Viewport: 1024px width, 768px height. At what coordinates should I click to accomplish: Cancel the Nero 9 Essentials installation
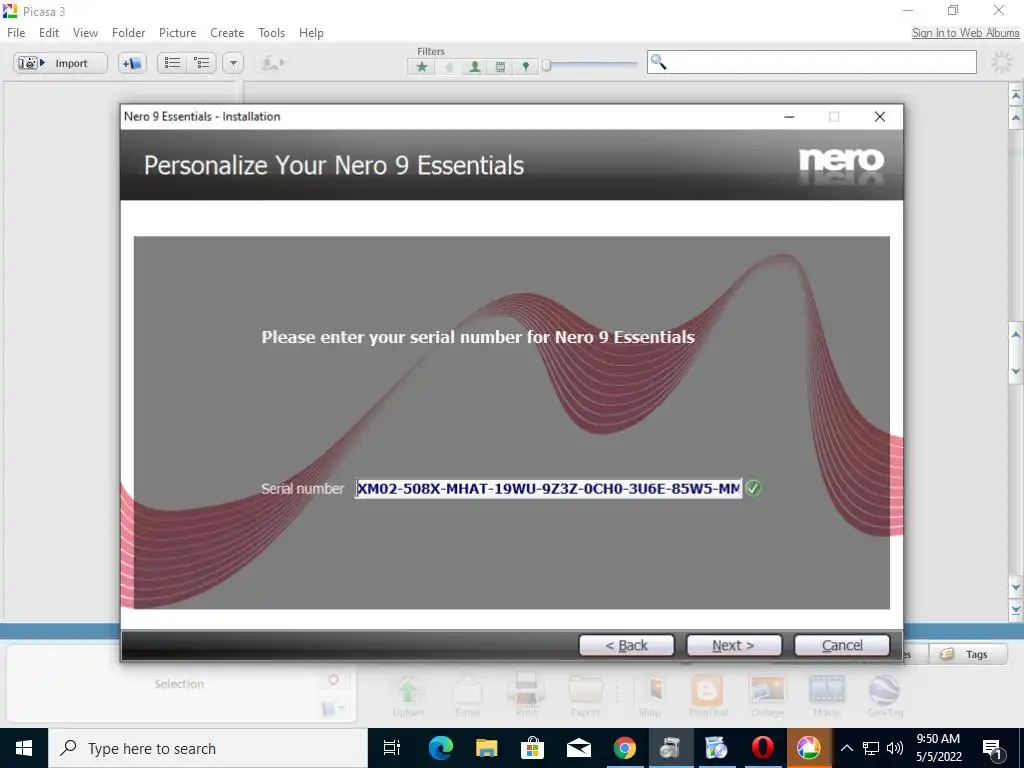(842, 645)
